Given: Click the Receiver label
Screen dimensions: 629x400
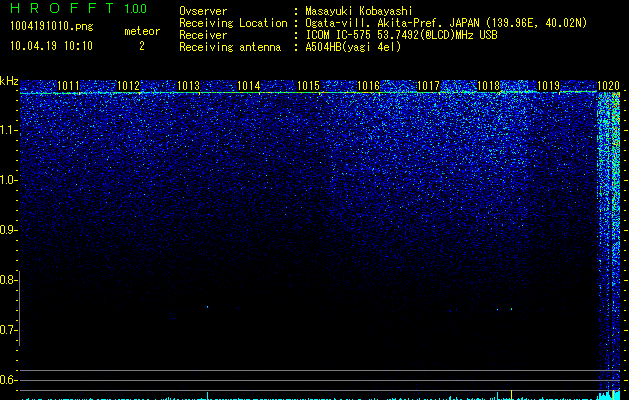Looking at the screenshot, I should click(203, 35).
